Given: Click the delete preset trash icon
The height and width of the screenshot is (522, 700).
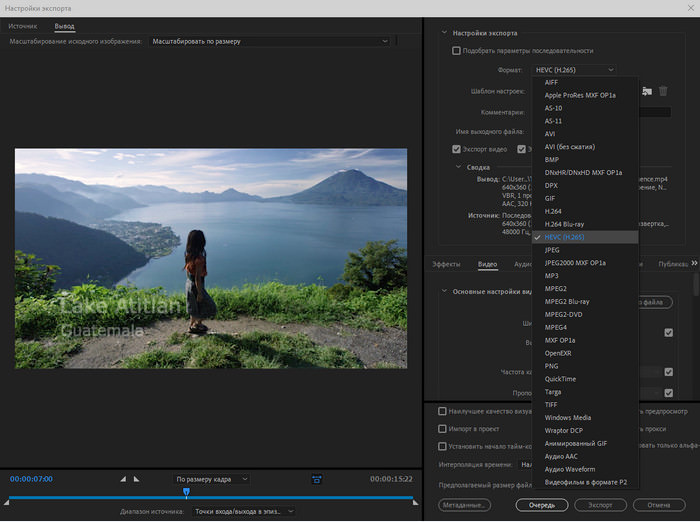Looking at the screenshot, I should point(663,91).
